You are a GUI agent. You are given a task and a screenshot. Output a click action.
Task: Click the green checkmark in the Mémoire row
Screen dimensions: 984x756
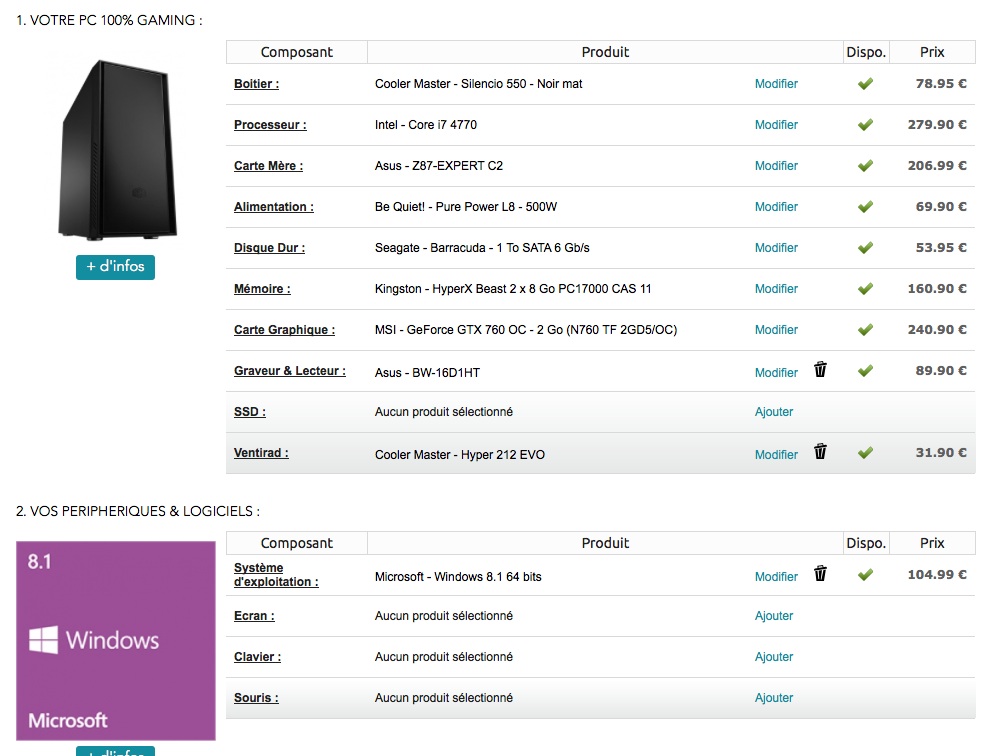click(865, 289)
